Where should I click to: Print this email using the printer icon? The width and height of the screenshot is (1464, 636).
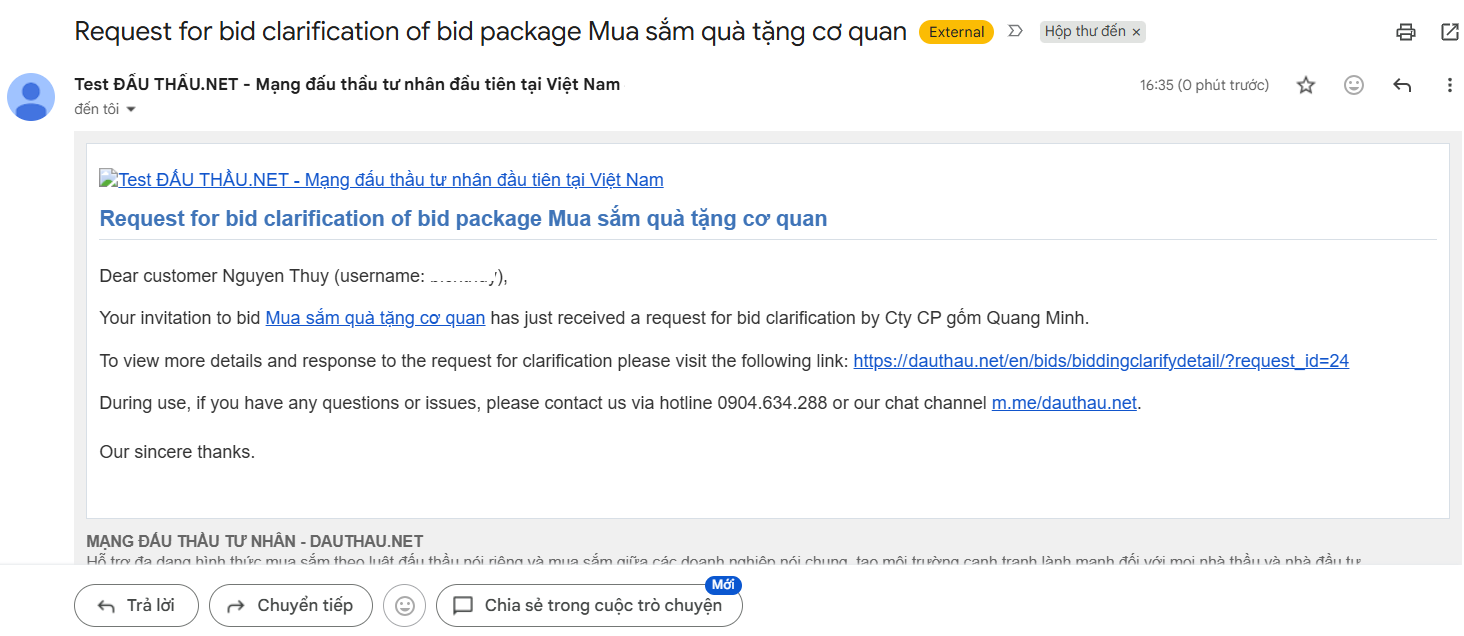[1406, 32]
